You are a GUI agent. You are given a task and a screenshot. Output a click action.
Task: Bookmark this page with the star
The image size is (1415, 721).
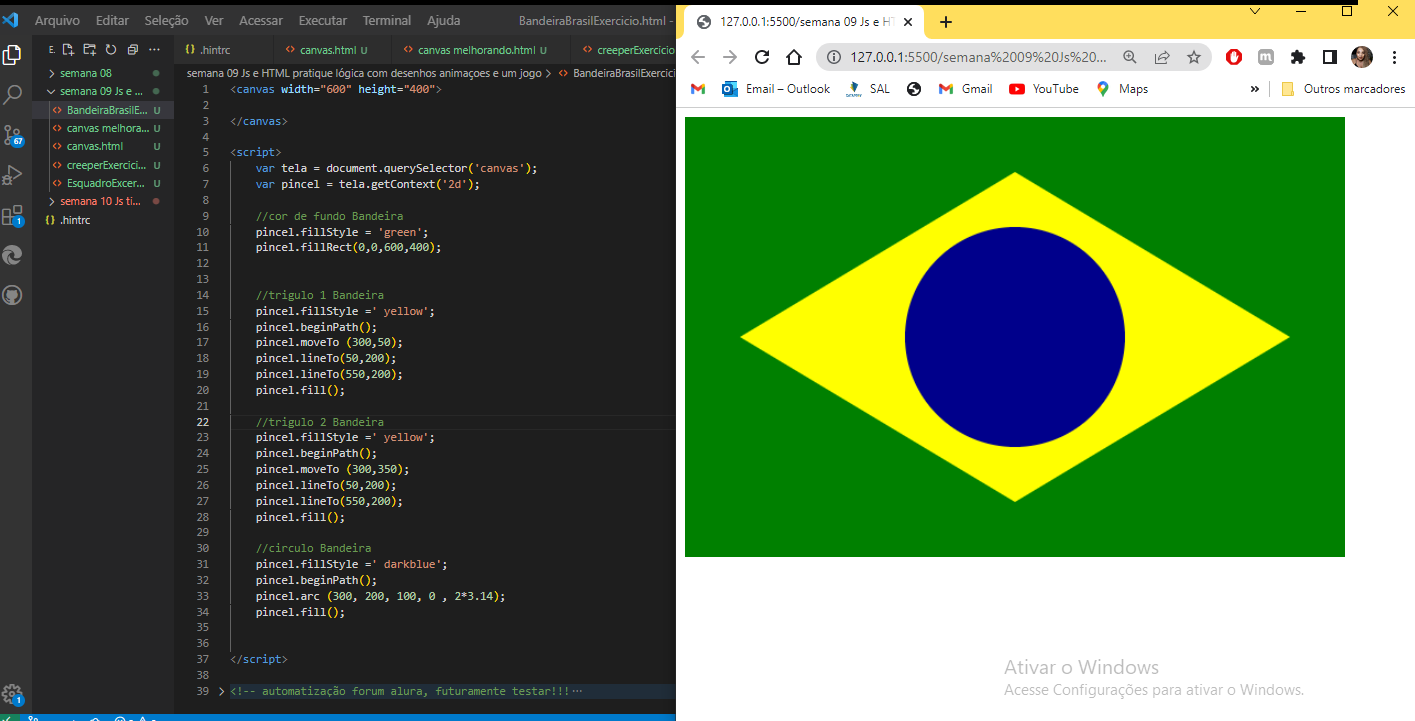[1194, 57]
